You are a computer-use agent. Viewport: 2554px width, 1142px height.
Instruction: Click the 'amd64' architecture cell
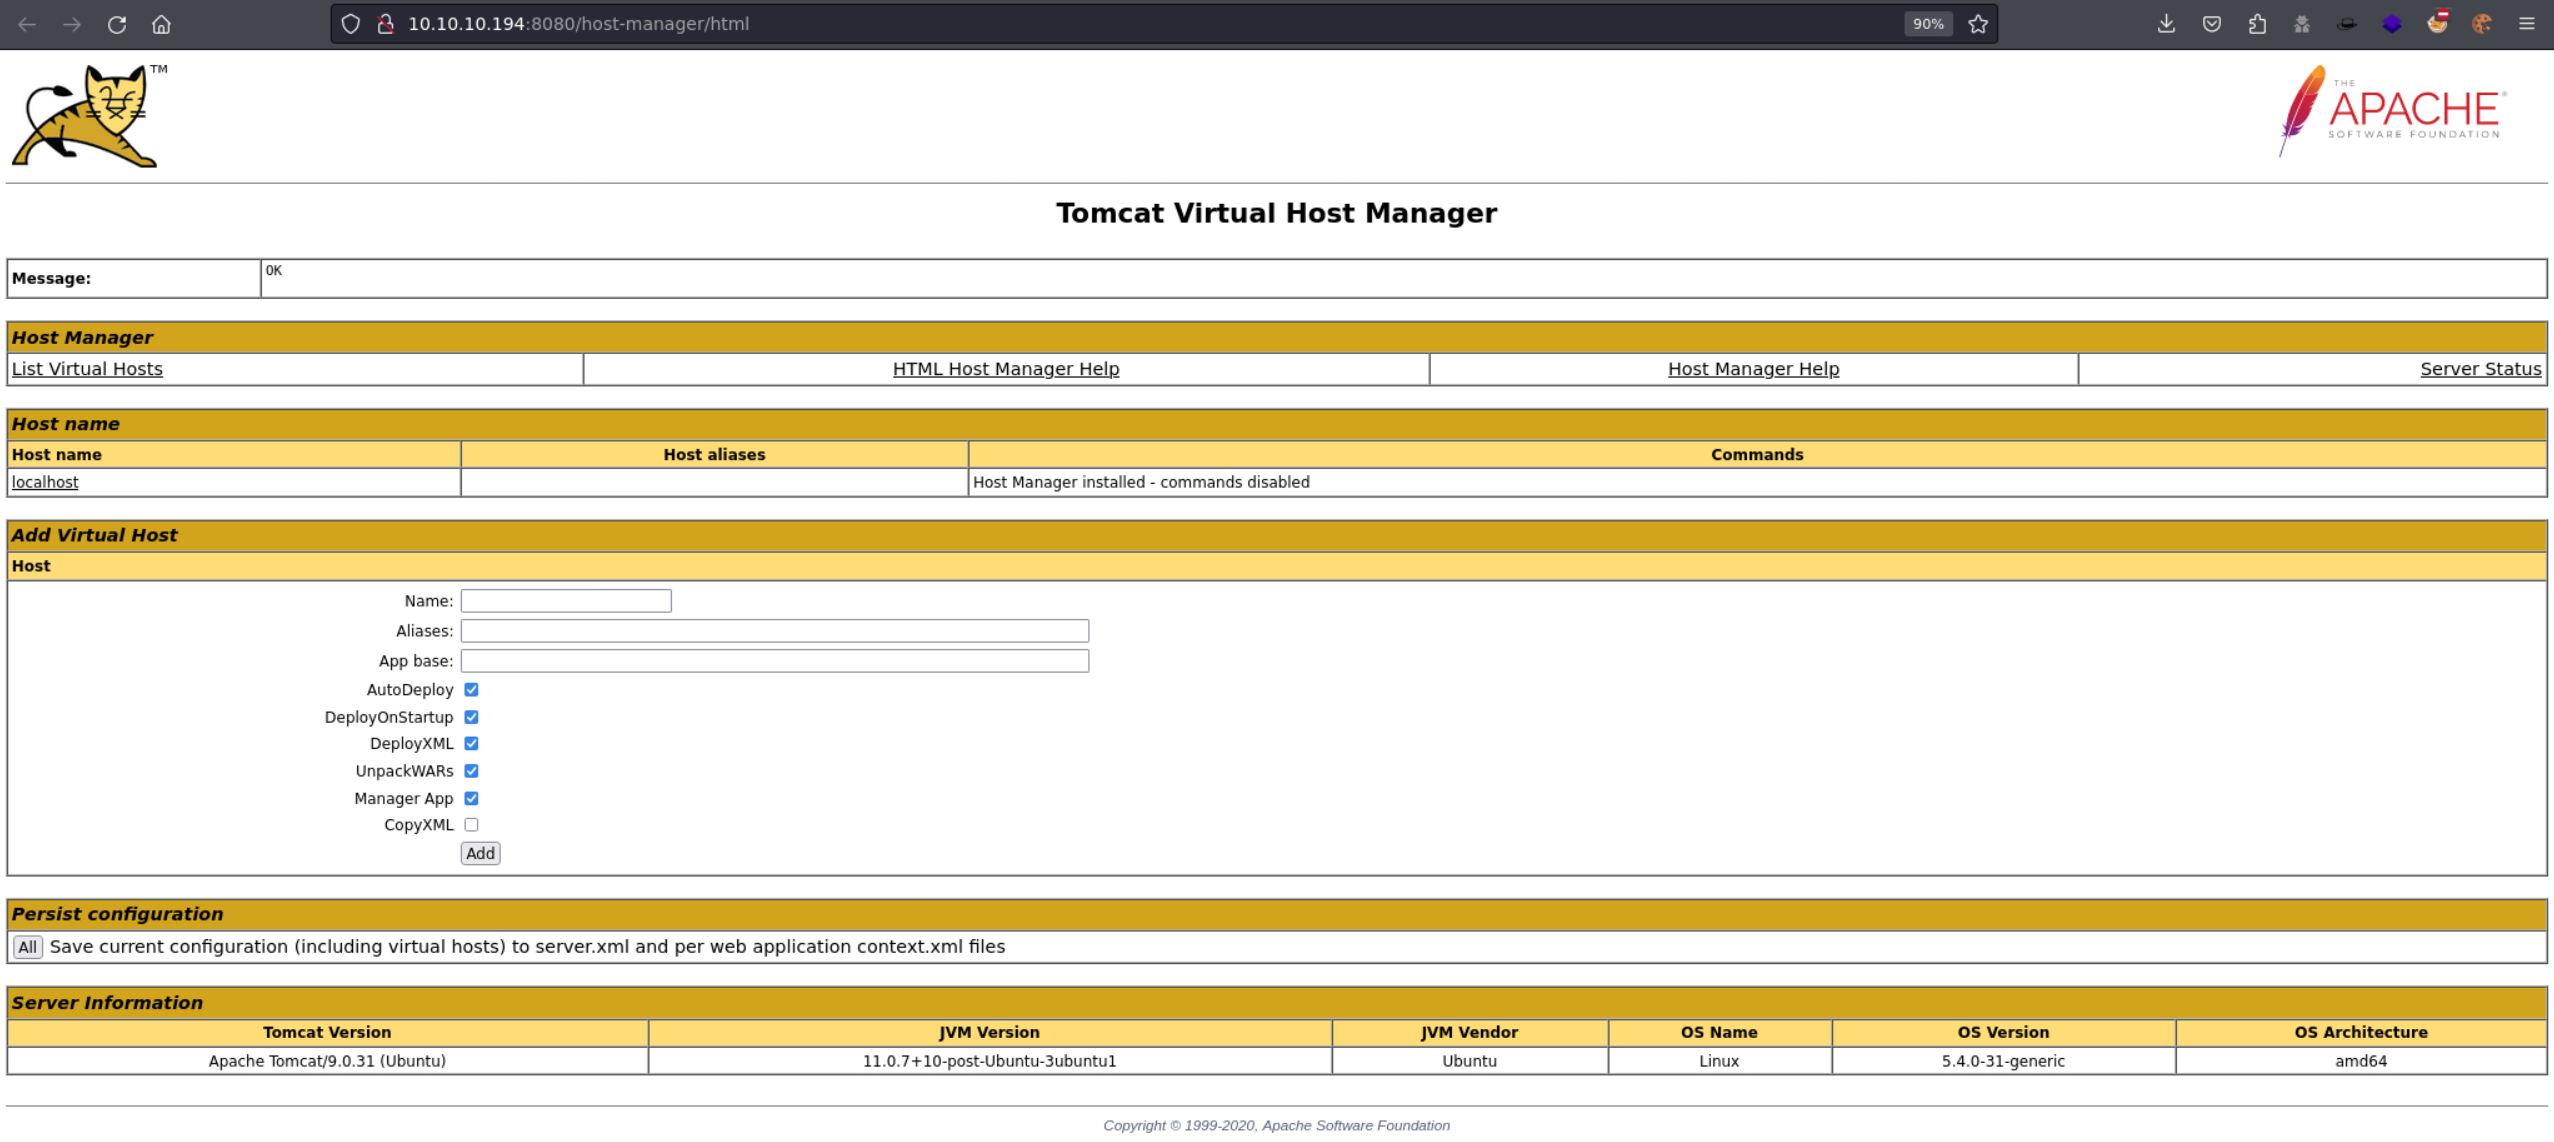[x=2361, y=1061]
